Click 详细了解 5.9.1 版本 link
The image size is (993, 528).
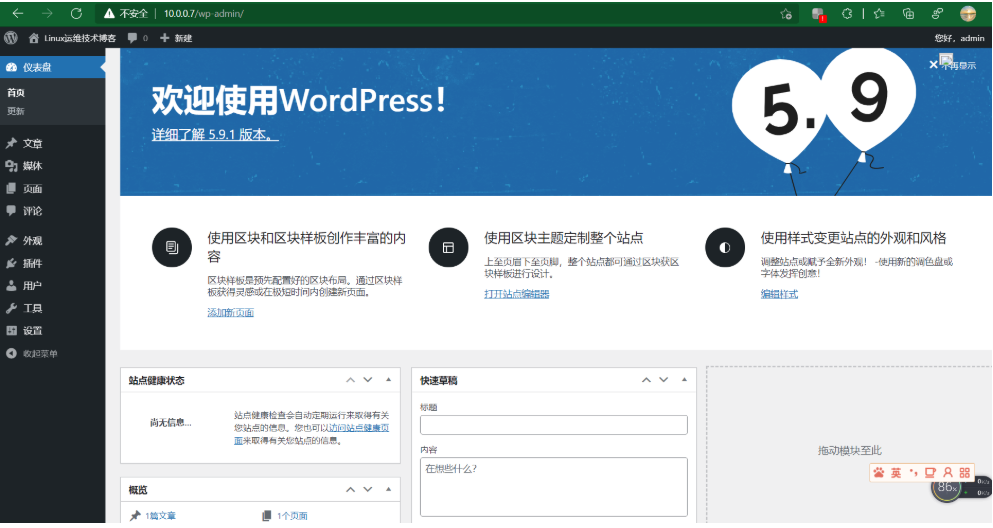point(215,134)
